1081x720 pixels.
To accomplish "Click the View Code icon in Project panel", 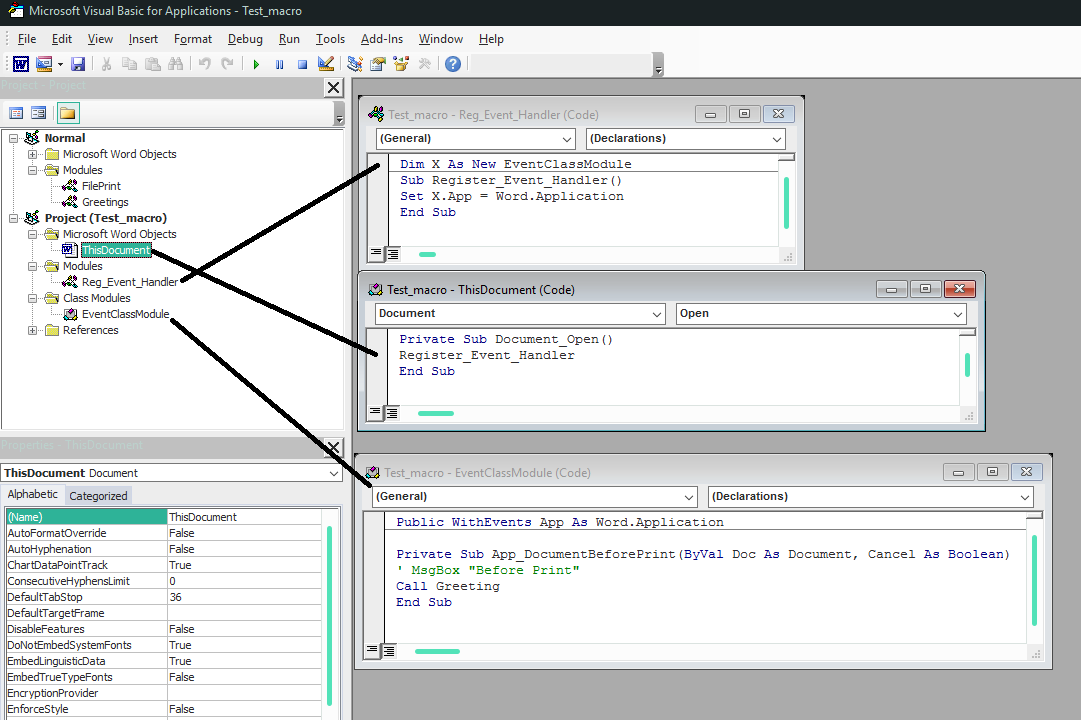I will (x=16, y=113).
